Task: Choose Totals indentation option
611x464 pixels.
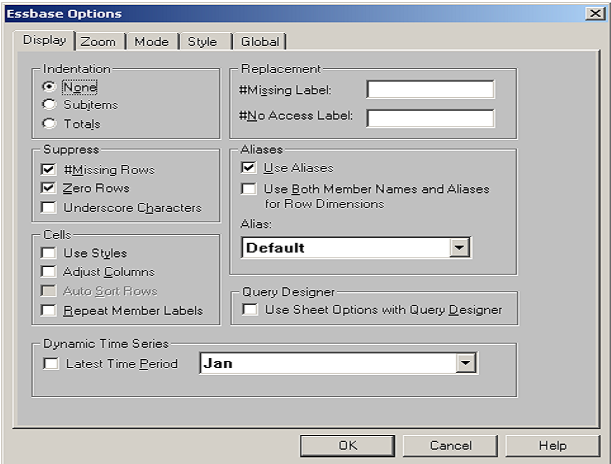Action: pyautogui.click(x=49, y=123)
